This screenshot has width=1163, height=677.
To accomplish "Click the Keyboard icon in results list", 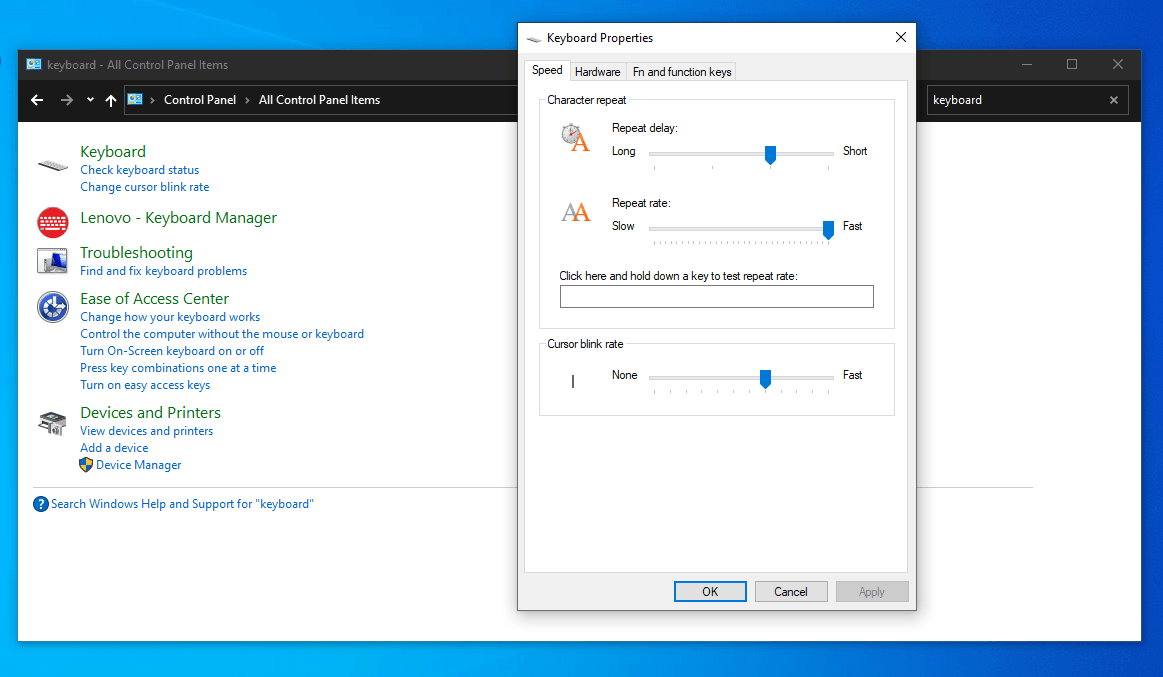I will coord(52,165).
